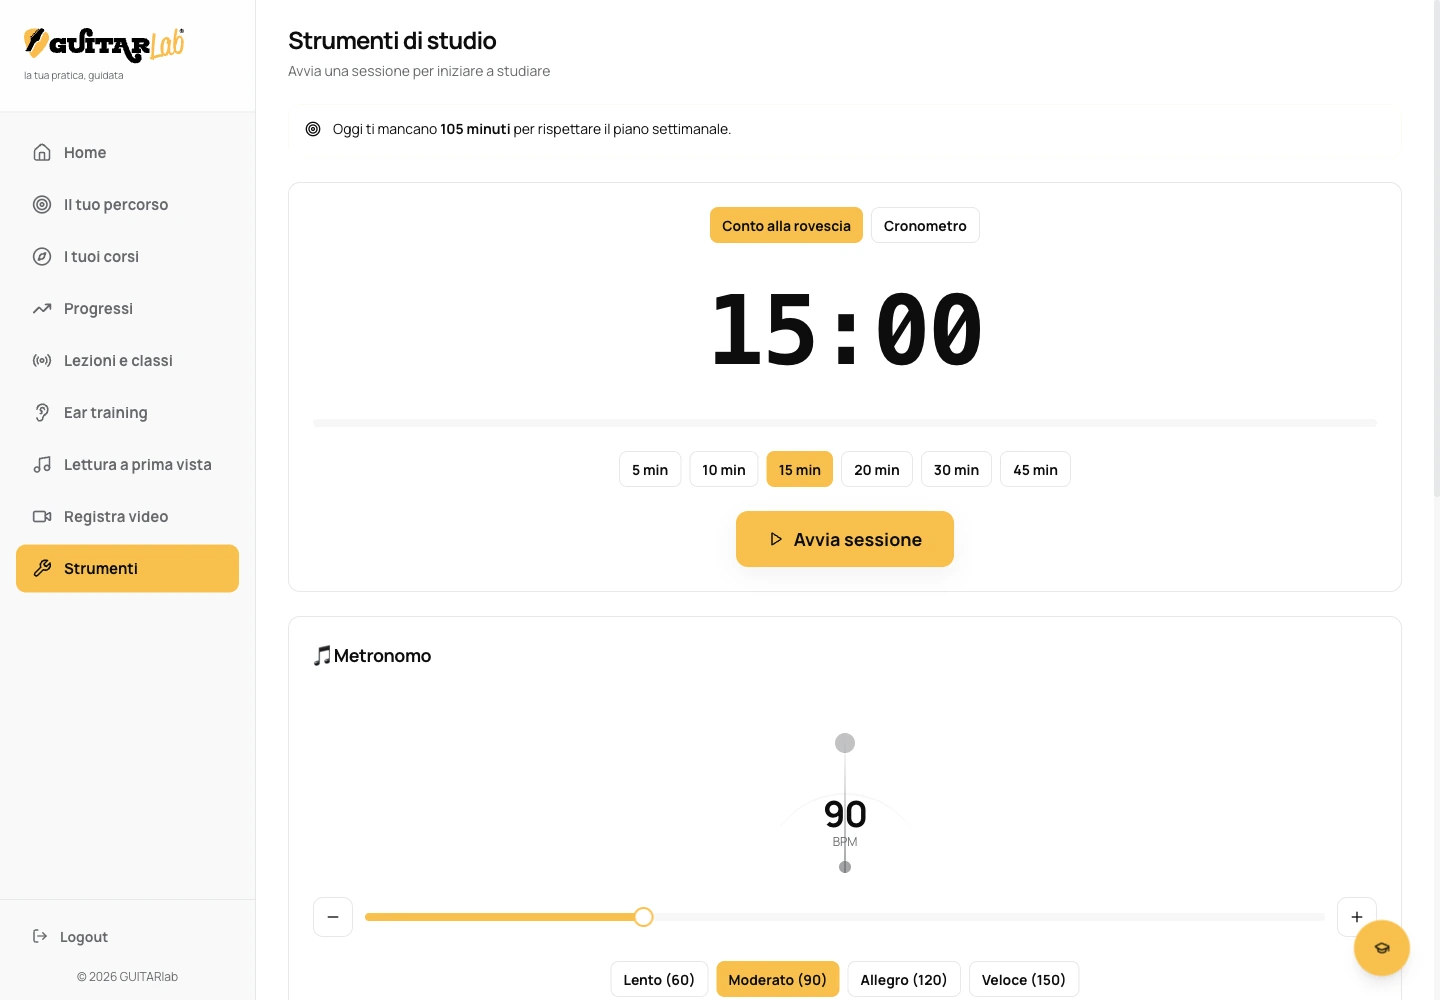
Task: Click the trending arrow icon beside Progressi
Action: [42, 308]
